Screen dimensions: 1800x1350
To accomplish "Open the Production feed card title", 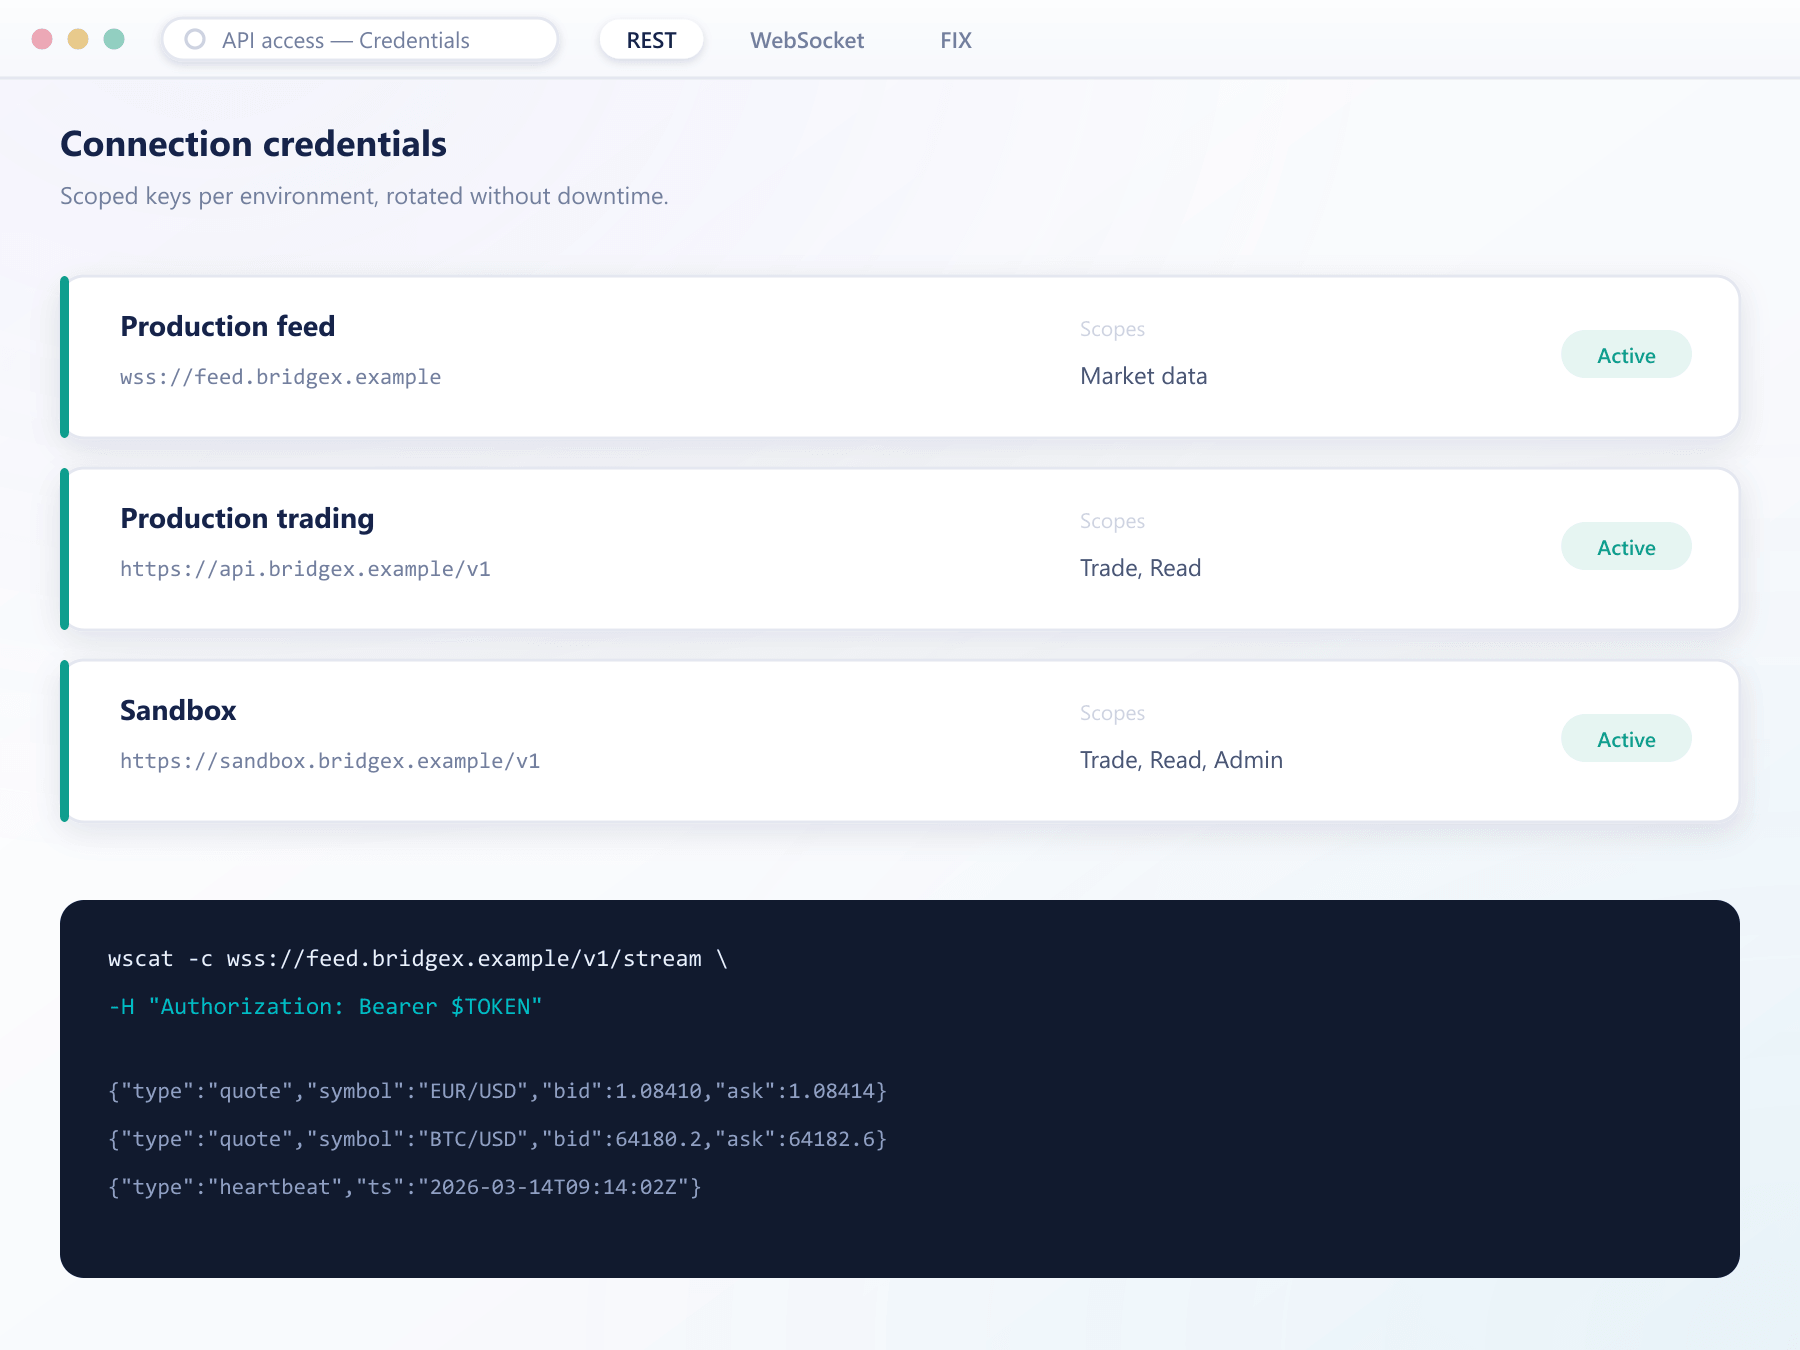I will tap(228, 326).
